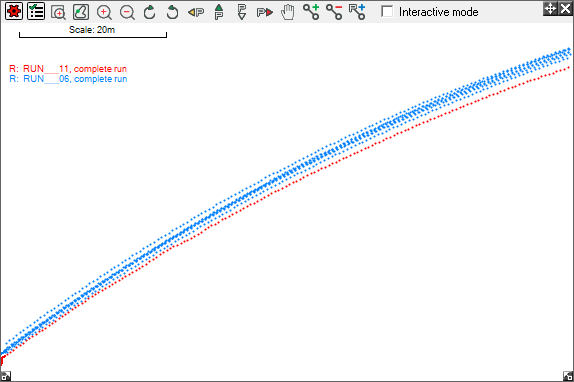The width and height of the screenshot is (574, 382).
Task: Select the hand pan tool
Action: pyautogui.click(x=288, y=12)
